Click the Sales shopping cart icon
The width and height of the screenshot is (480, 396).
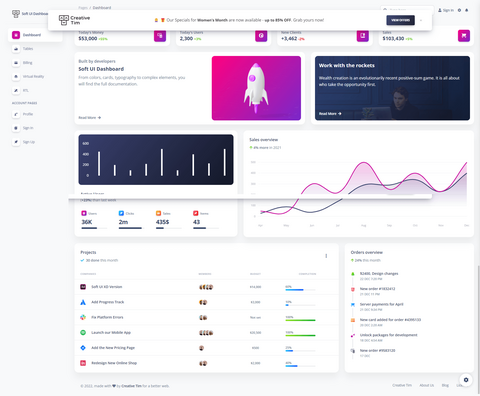(464, 36)
